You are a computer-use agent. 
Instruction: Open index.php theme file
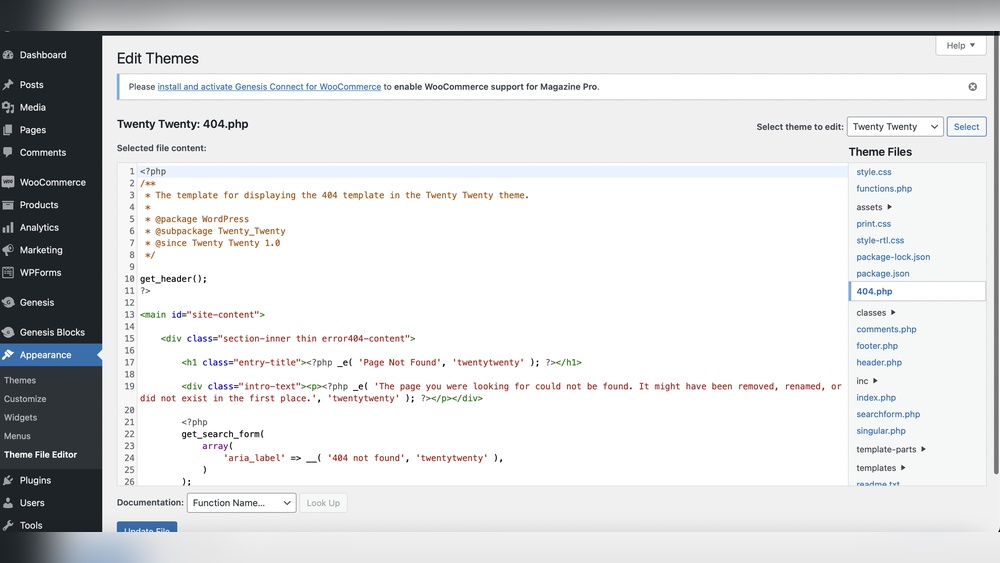click(x=876, y=397)
